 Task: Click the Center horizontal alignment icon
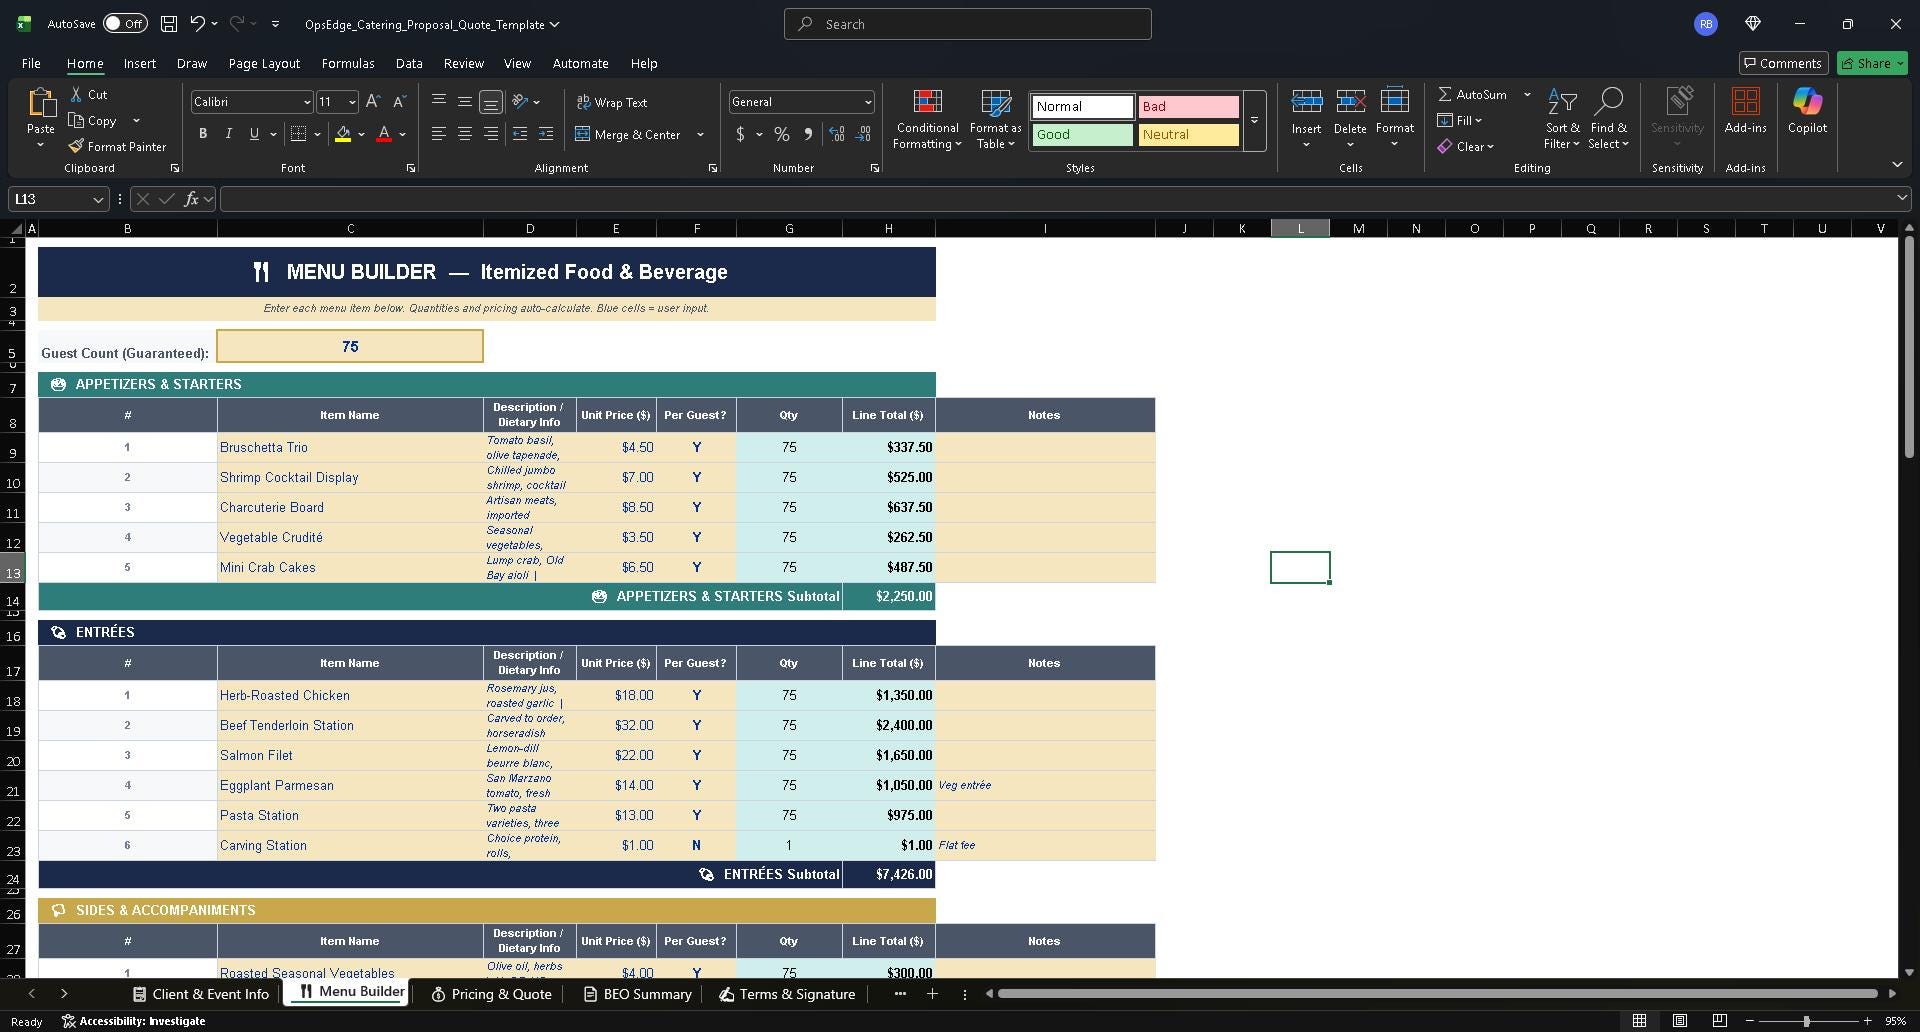[x=464, y=134]
